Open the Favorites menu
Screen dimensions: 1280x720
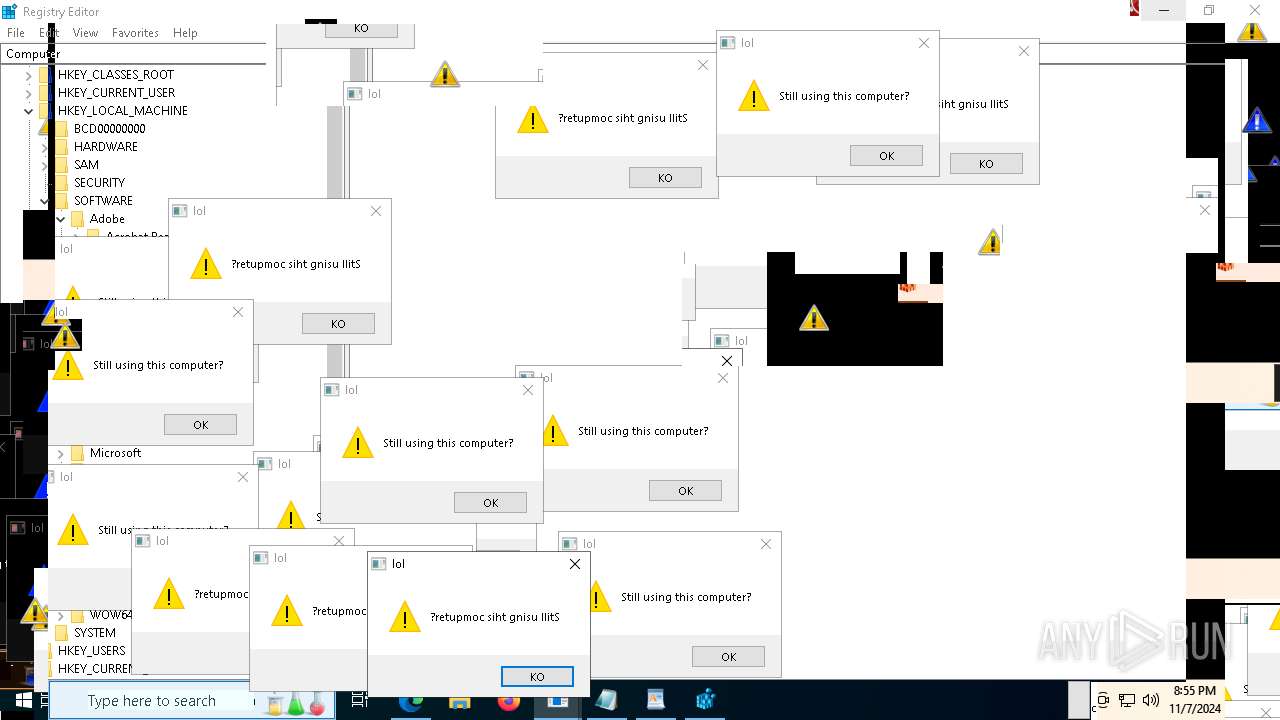click(x=135, y=33)
